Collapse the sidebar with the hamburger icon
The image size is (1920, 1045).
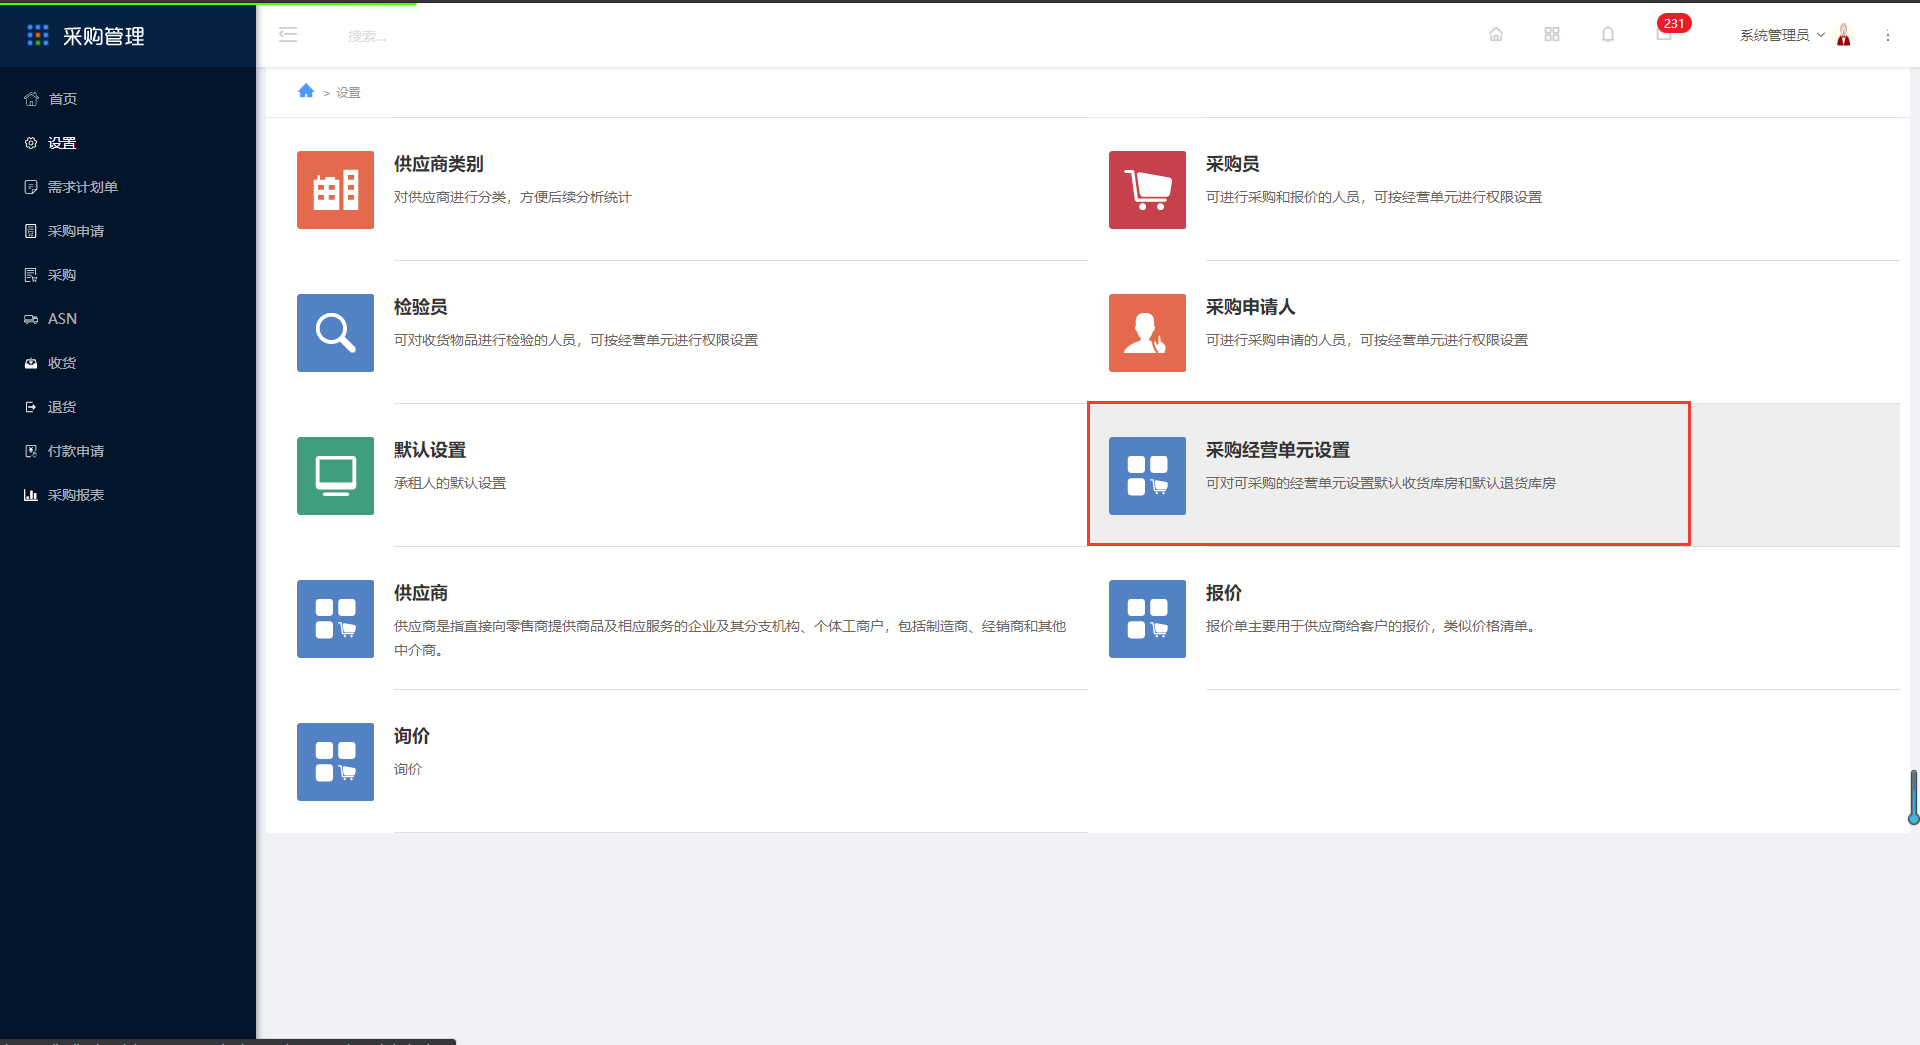coord(288,35)
